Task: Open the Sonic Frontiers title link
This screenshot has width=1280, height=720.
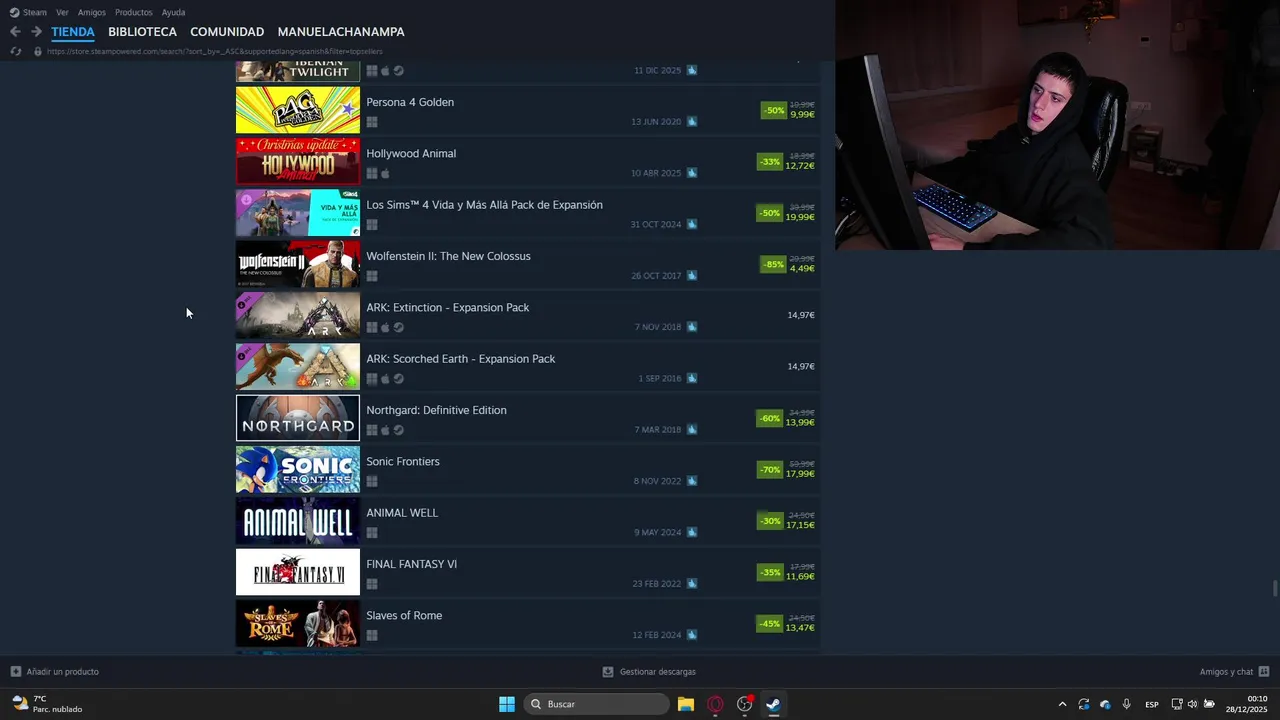Action: [403, 461]
